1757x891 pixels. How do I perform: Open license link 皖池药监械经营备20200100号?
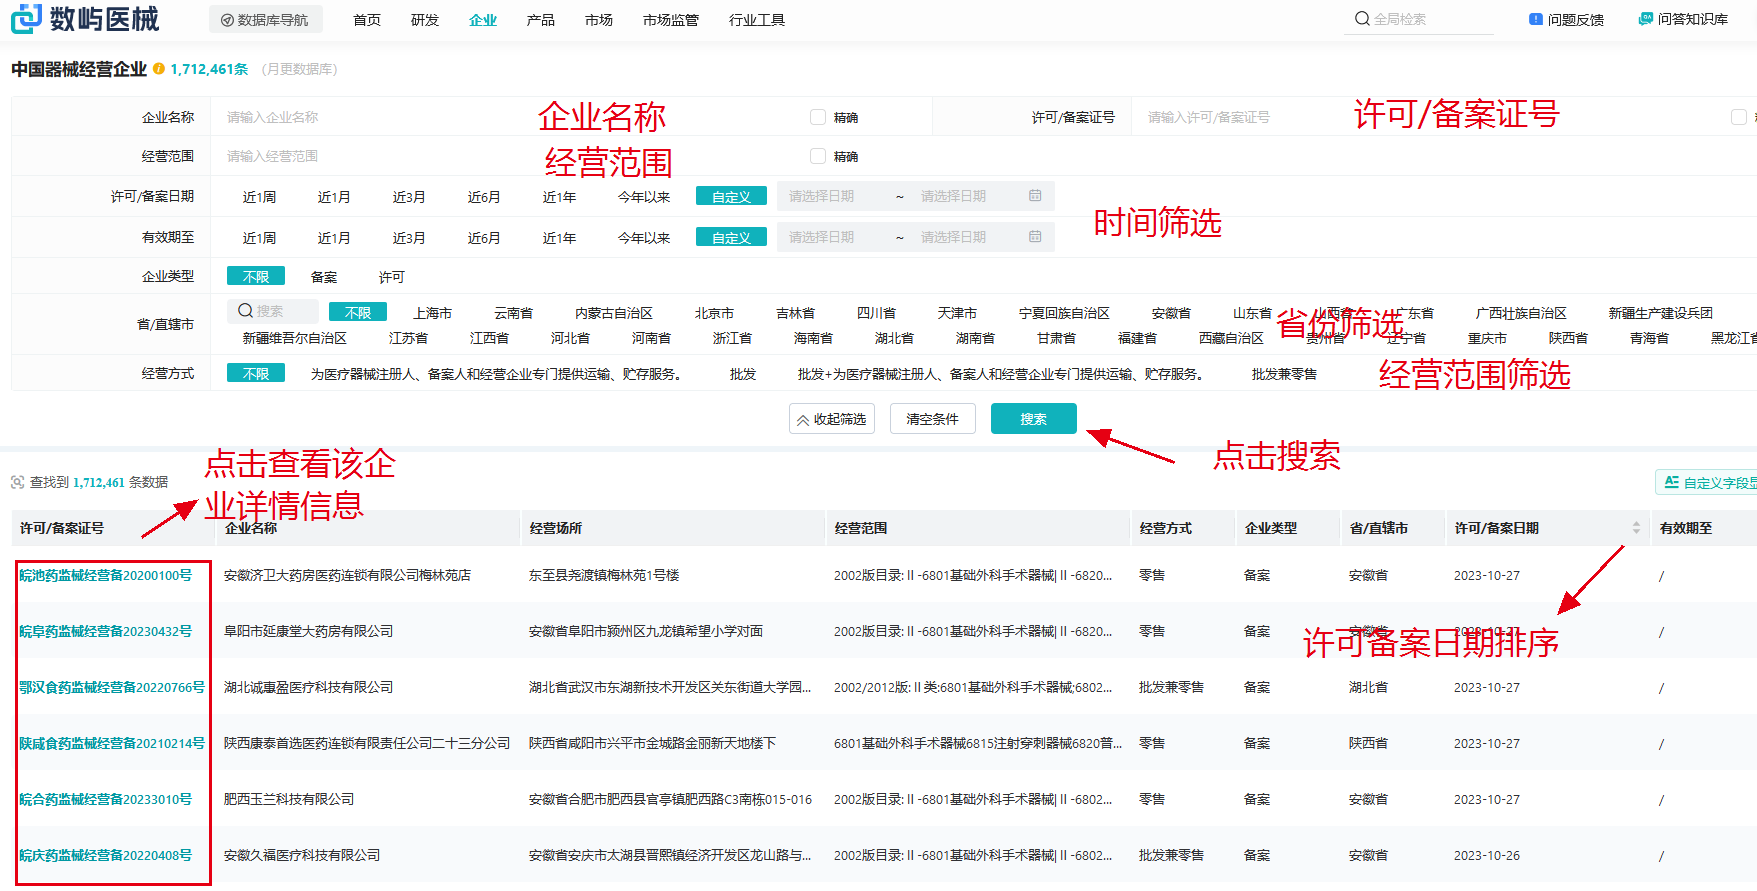(105, 576)
